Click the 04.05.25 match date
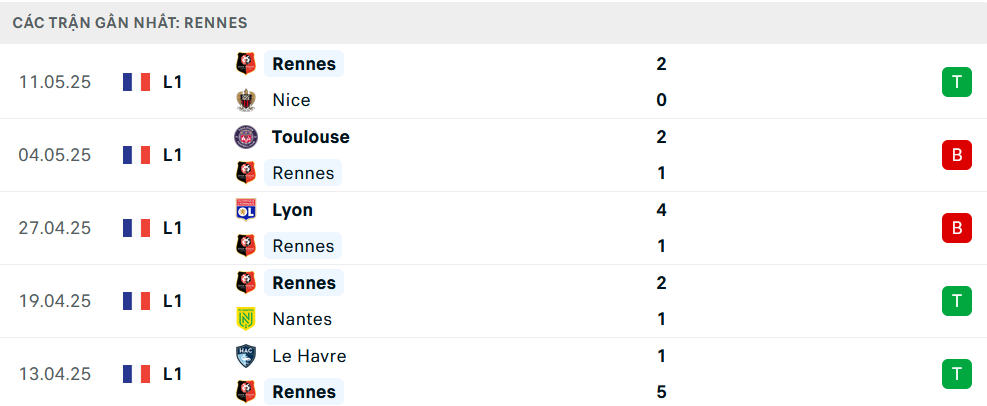 tap(55, 155)
